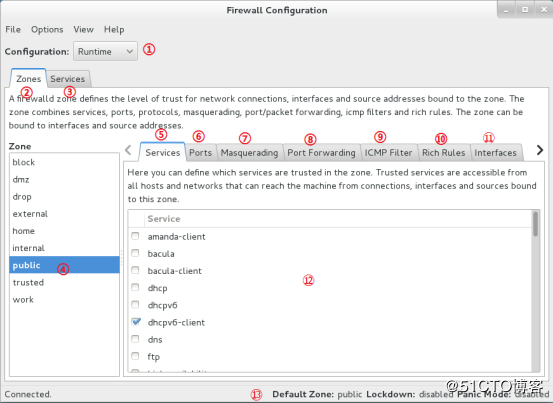This screenshot has height=403, width=553.
Task: Click the amanda-client service name
Action: [176, 237]
